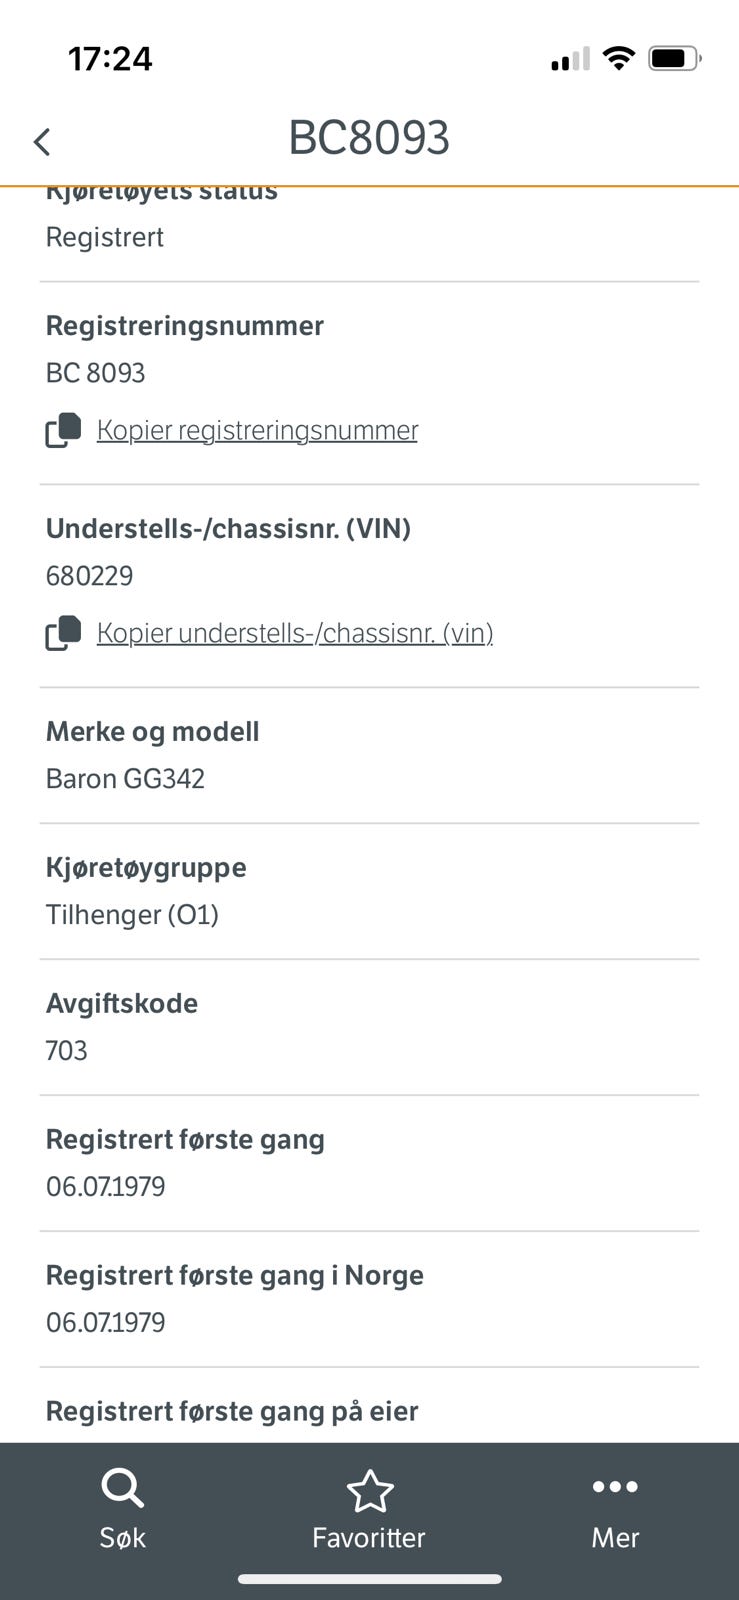Tap the magnifying glass Søk icon
The image size is (739, 1600).
point(122,1489)
